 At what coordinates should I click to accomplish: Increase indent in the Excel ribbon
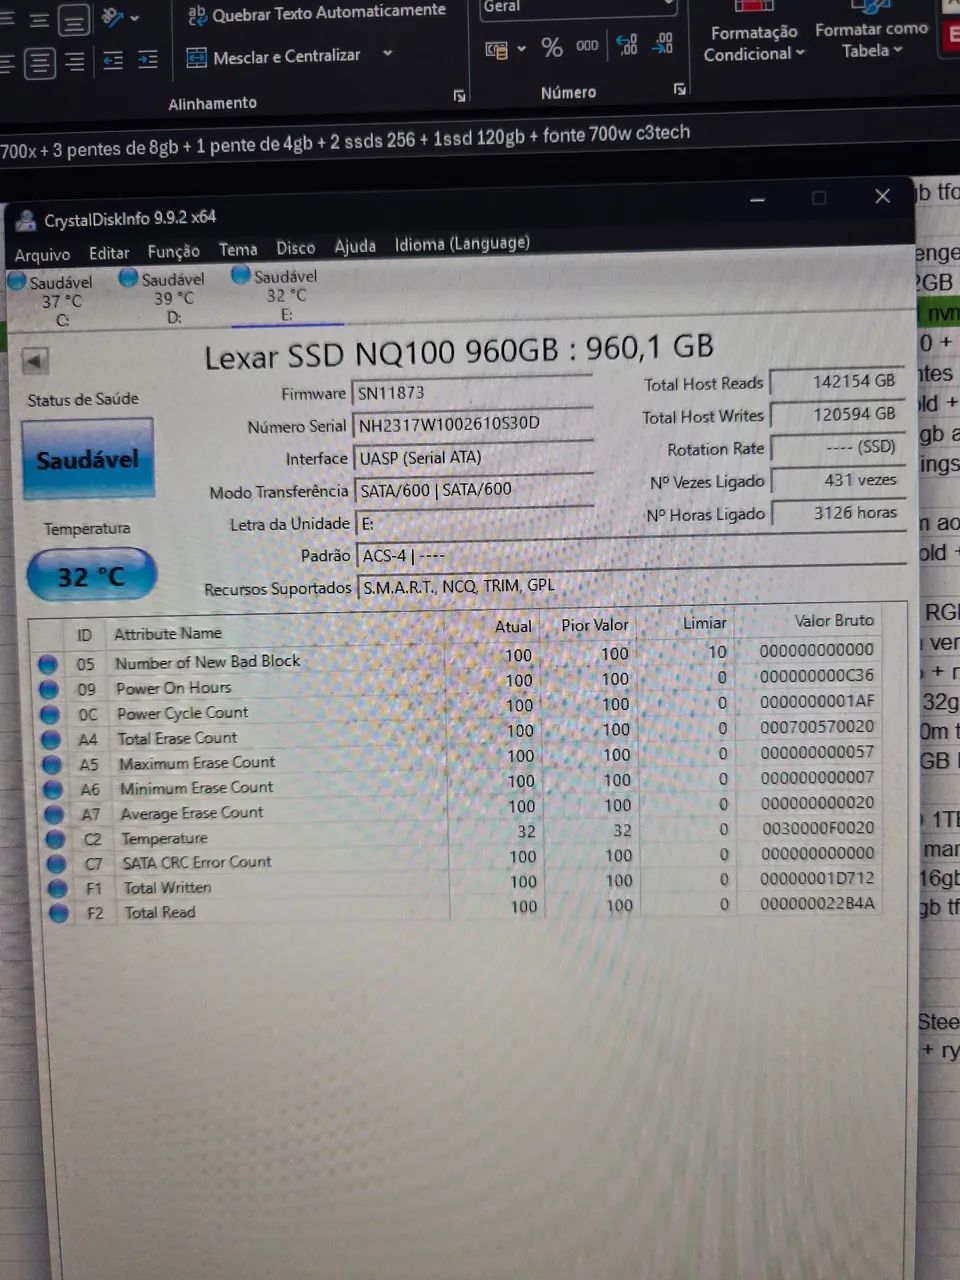[x=148, y=61]
